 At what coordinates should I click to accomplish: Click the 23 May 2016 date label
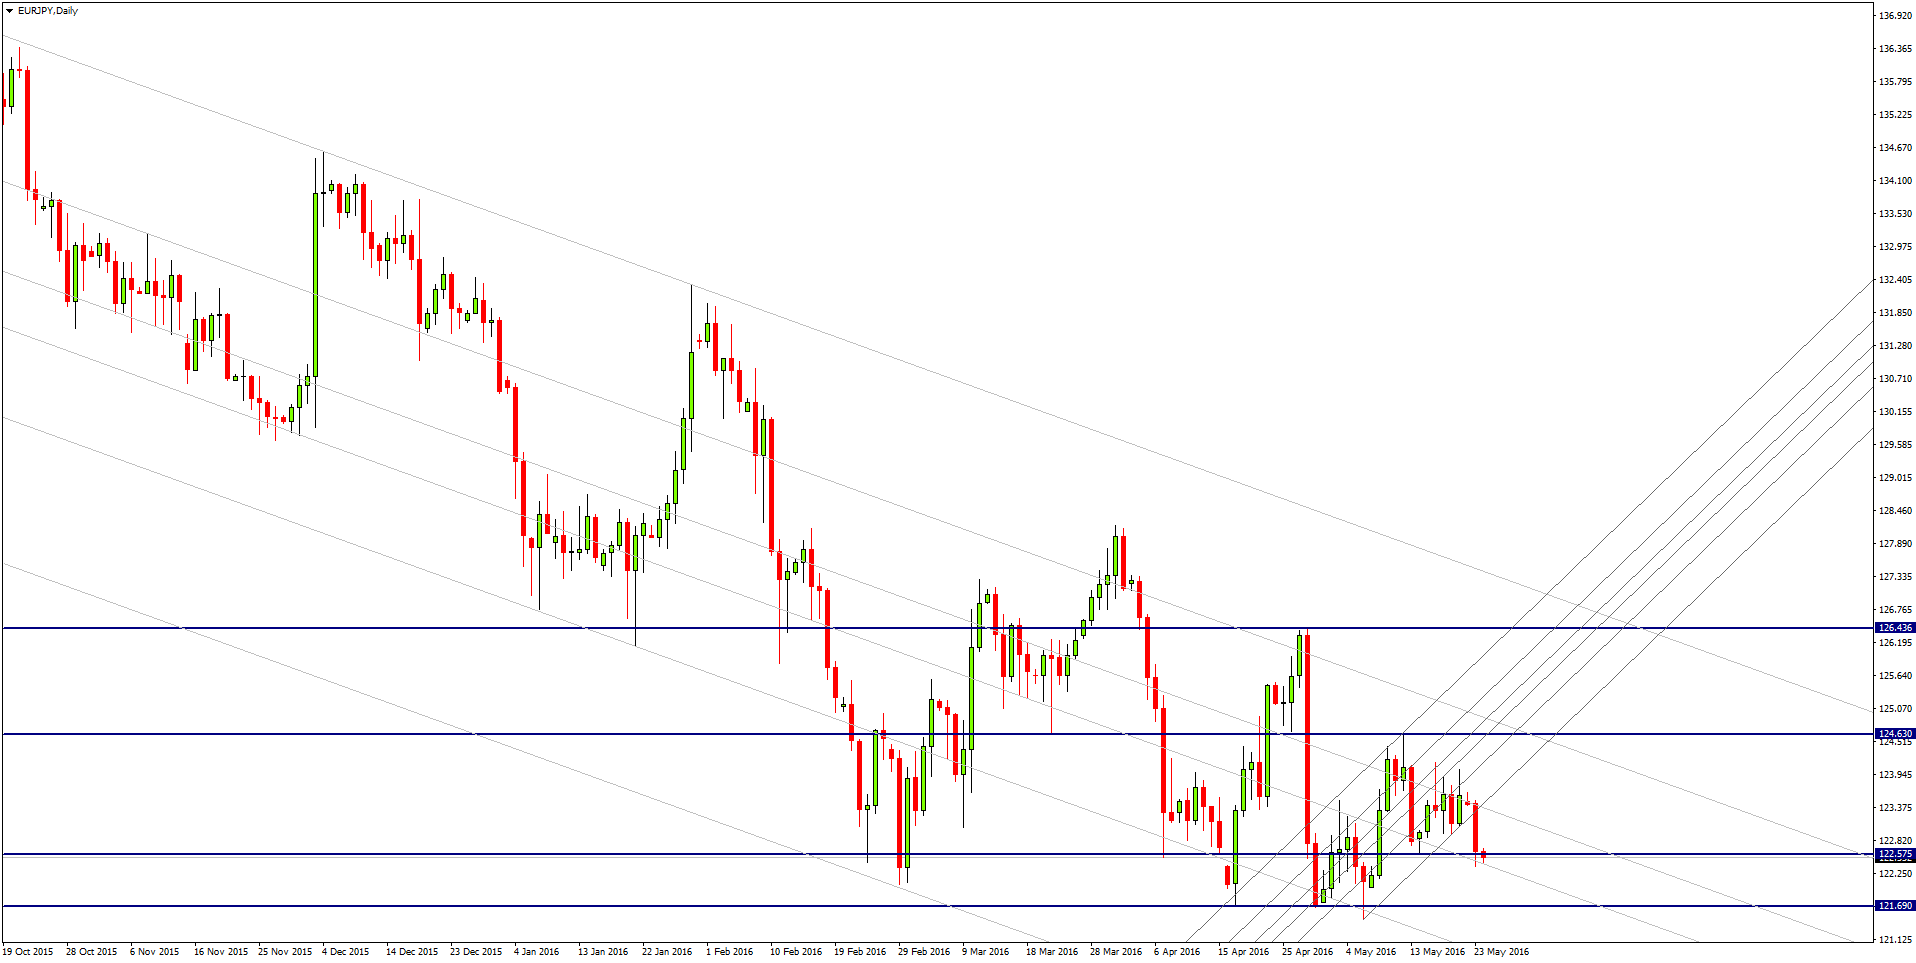click(x=1501, y=952)
